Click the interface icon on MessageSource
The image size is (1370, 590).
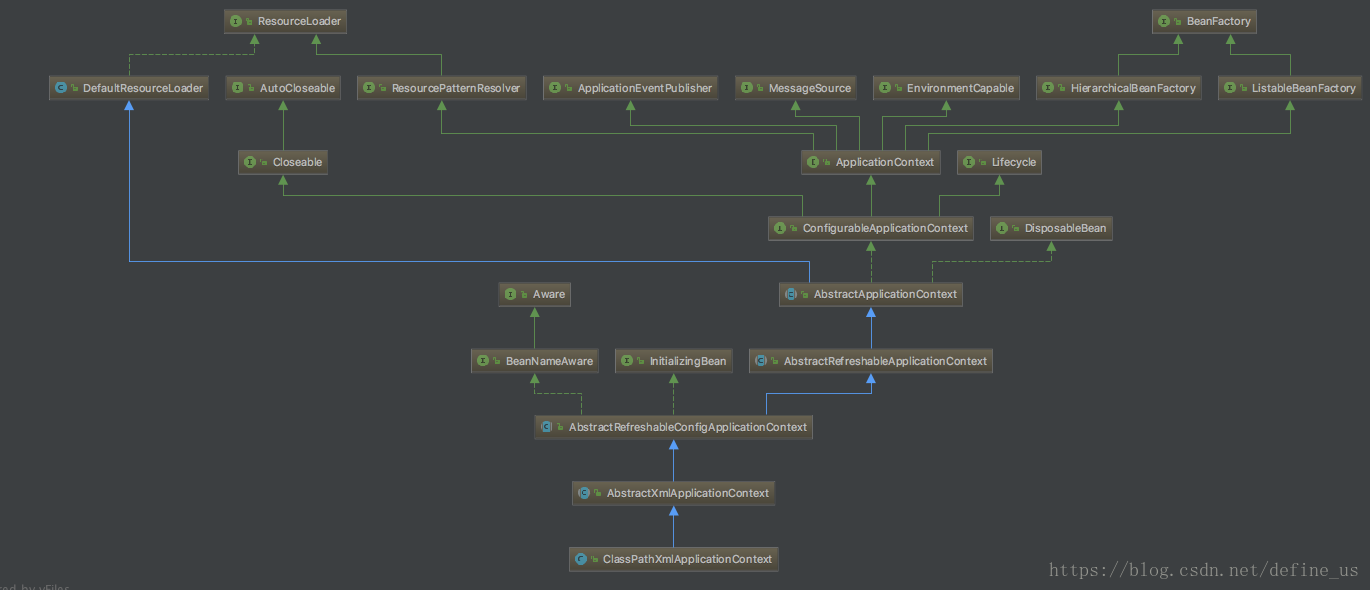pos(747,88)
